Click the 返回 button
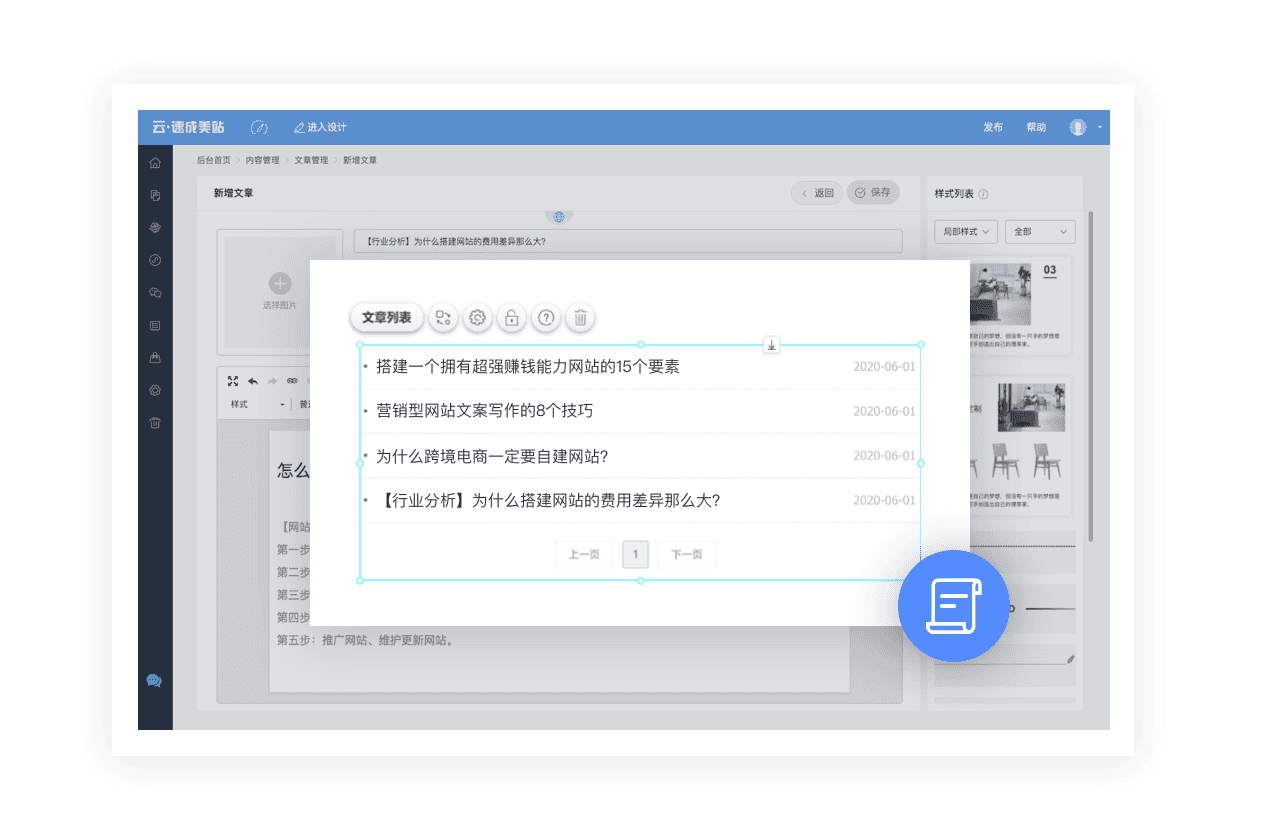 [817, 193]
